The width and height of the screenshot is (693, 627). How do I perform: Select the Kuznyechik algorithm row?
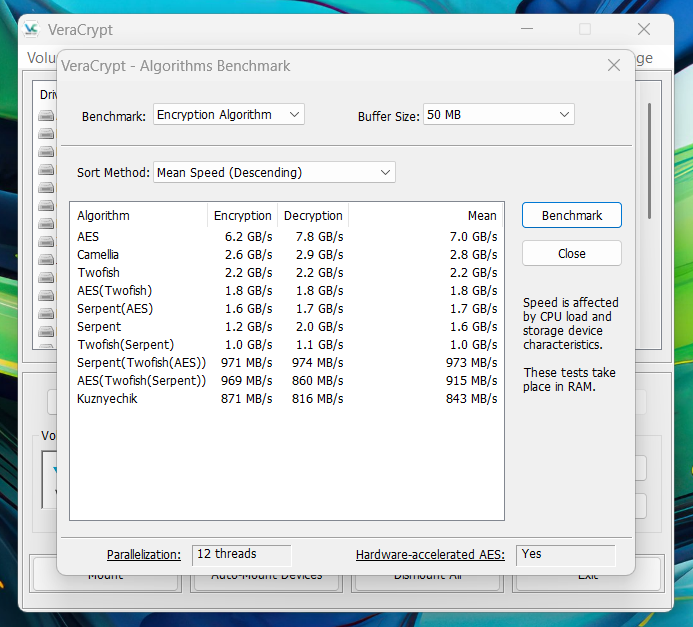(x=287, y=399)
